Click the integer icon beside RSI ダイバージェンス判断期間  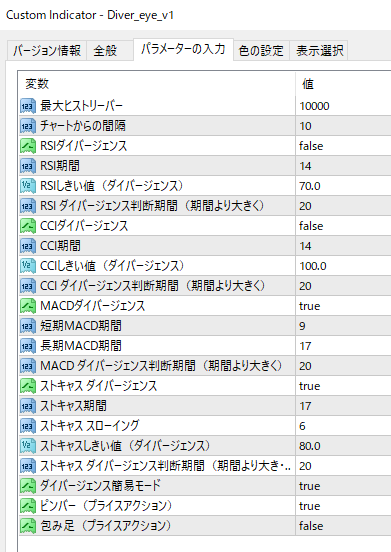coord(28,206)
